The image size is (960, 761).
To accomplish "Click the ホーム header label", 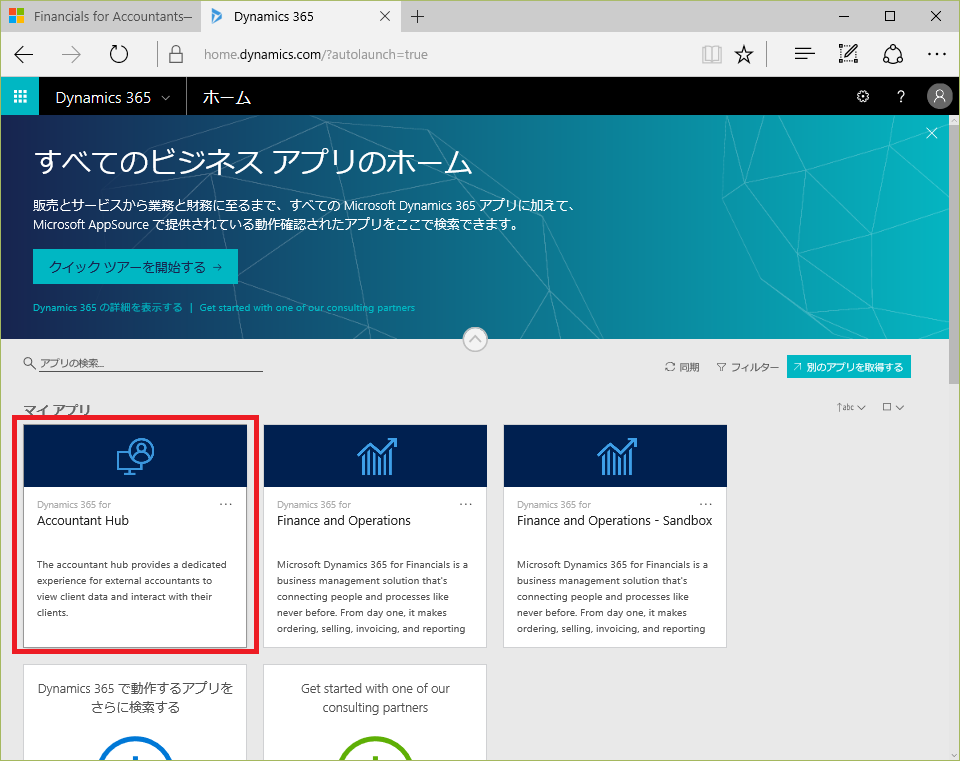I will (227, 97).
